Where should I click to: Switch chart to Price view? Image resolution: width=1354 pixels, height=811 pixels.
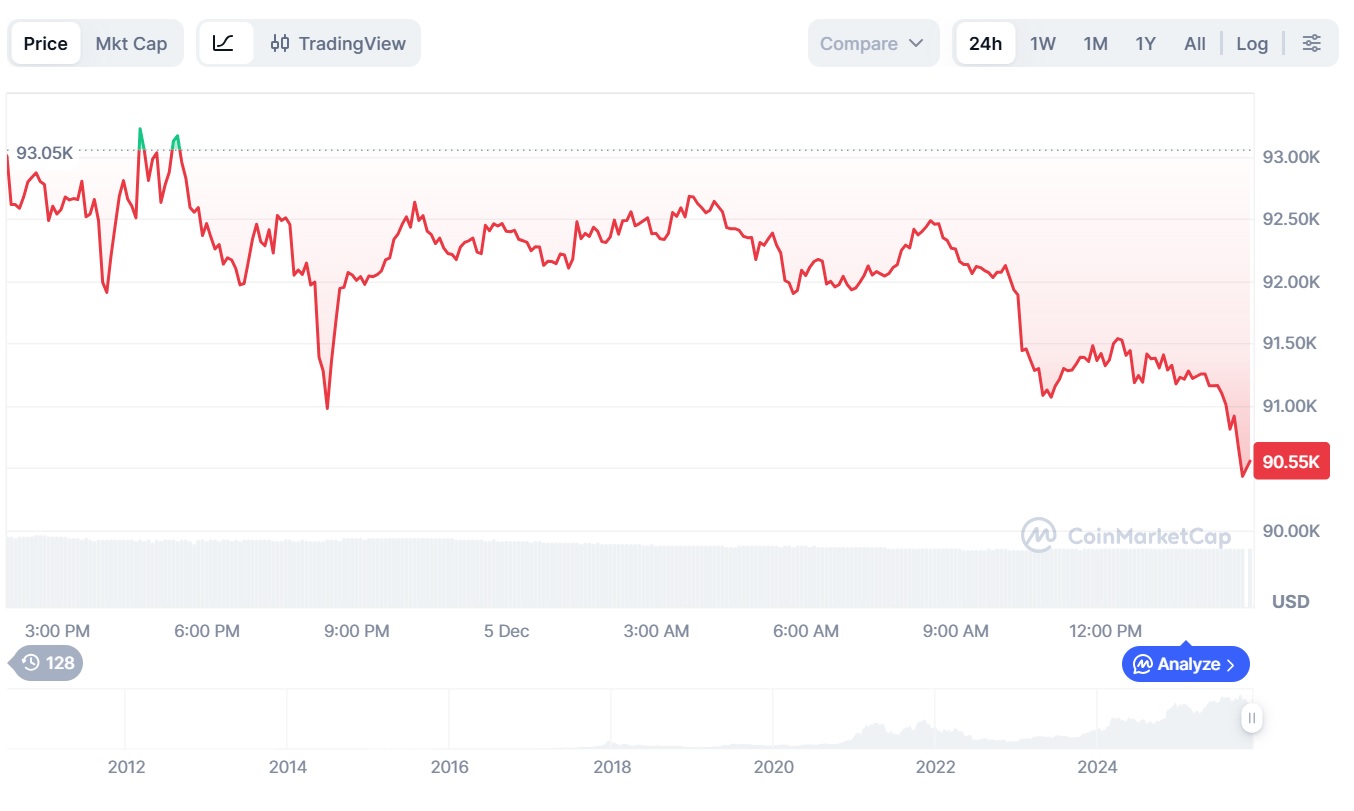tap(46, 43)
